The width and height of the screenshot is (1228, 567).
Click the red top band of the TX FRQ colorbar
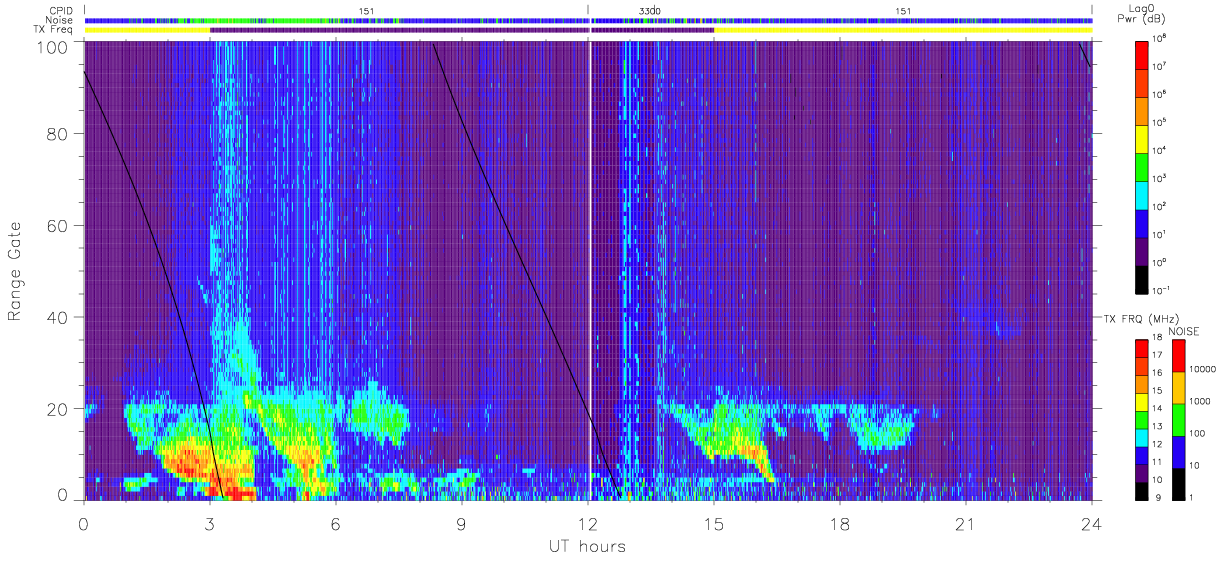(x=1143, y=347)
